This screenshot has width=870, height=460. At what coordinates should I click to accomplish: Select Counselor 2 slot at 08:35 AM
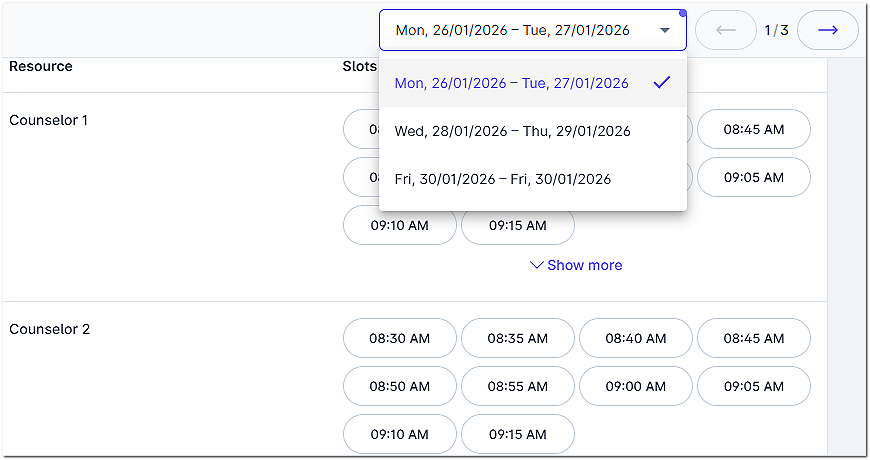click(x=517, y=338)
